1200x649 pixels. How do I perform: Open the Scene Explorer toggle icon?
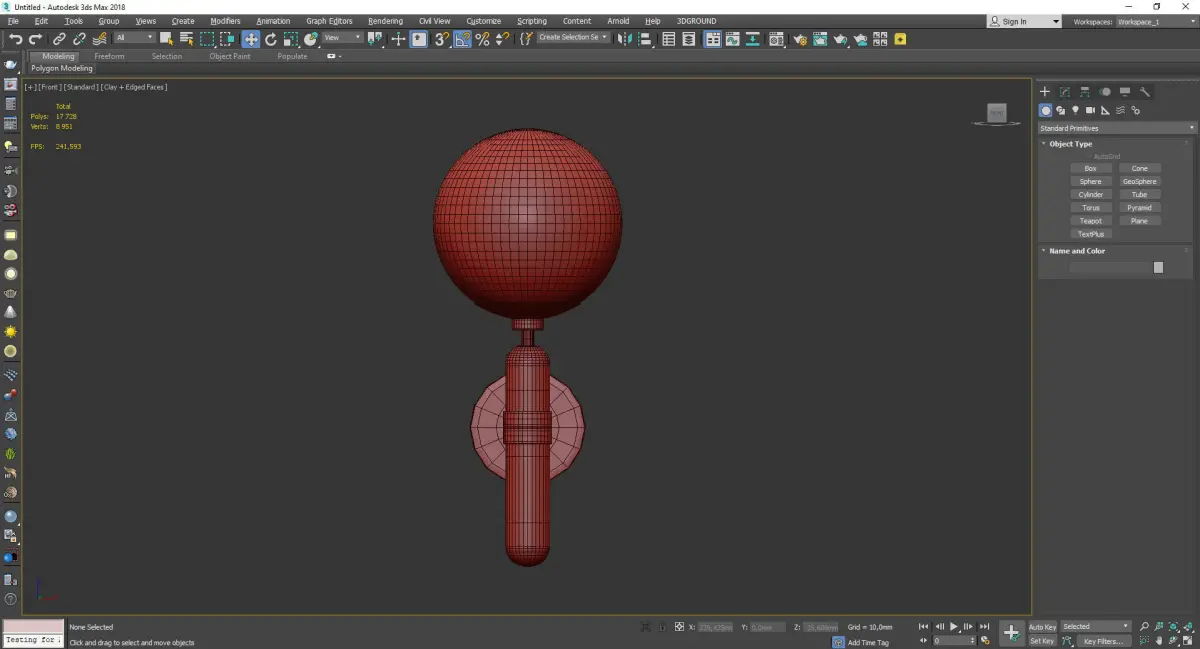click(668, 39)
